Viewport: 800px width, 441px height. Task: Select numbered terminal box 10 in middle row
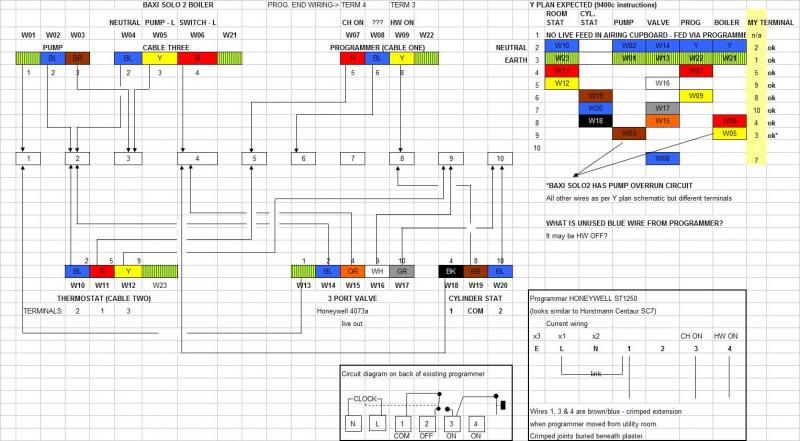pos(497,158)
